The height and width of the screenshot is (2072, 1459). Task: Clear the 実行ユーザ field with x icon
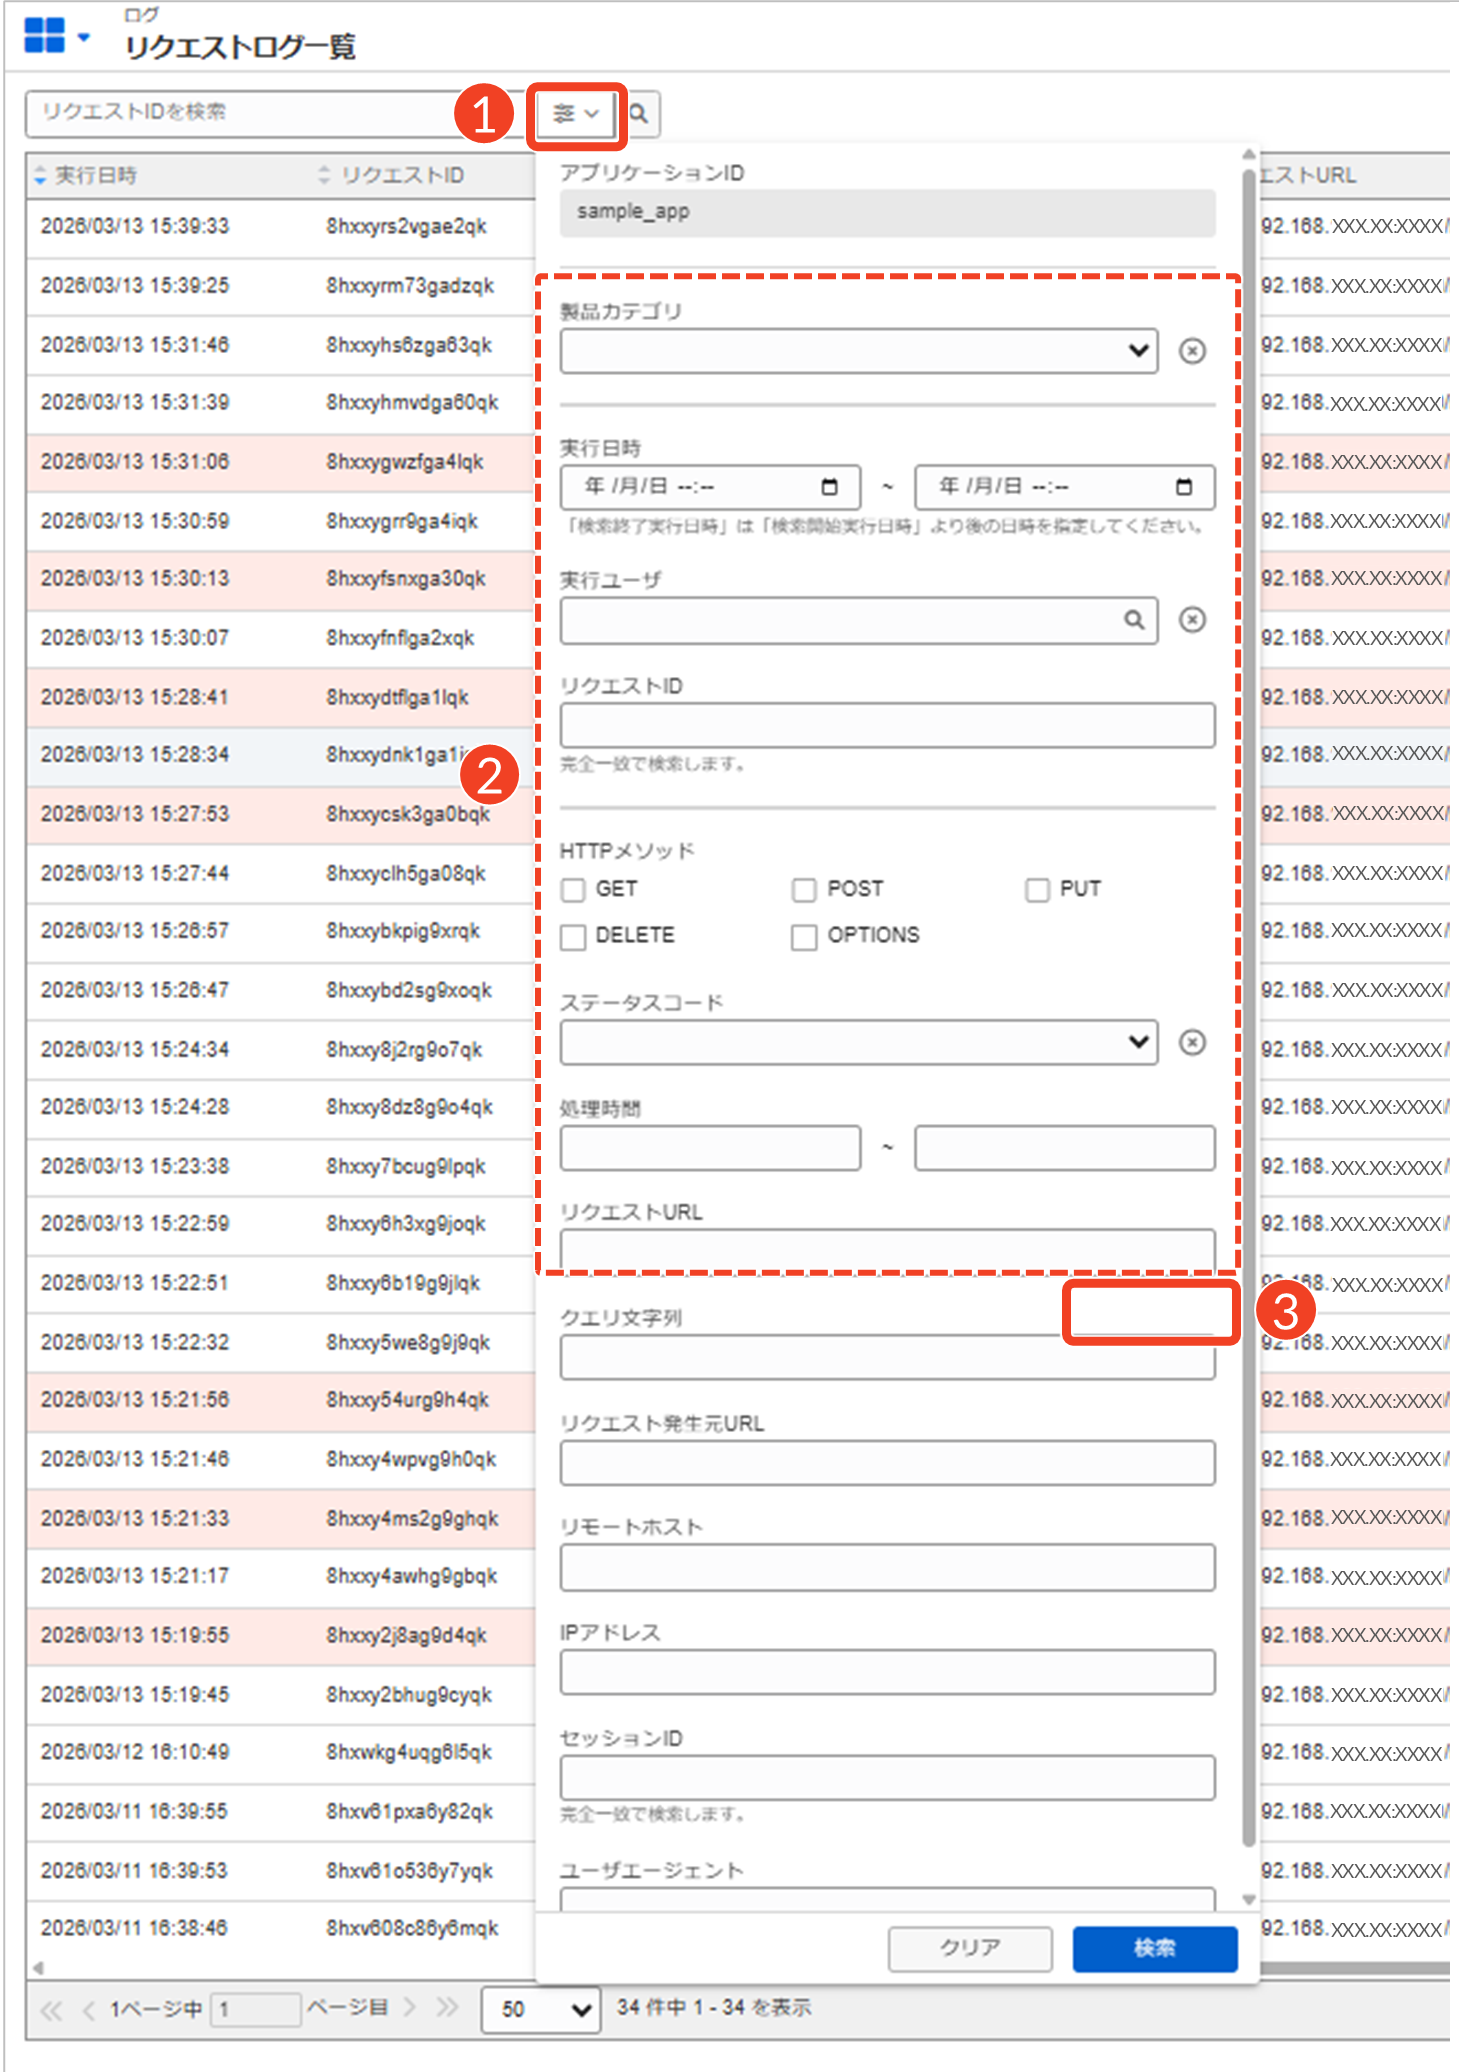(1191, 620)
